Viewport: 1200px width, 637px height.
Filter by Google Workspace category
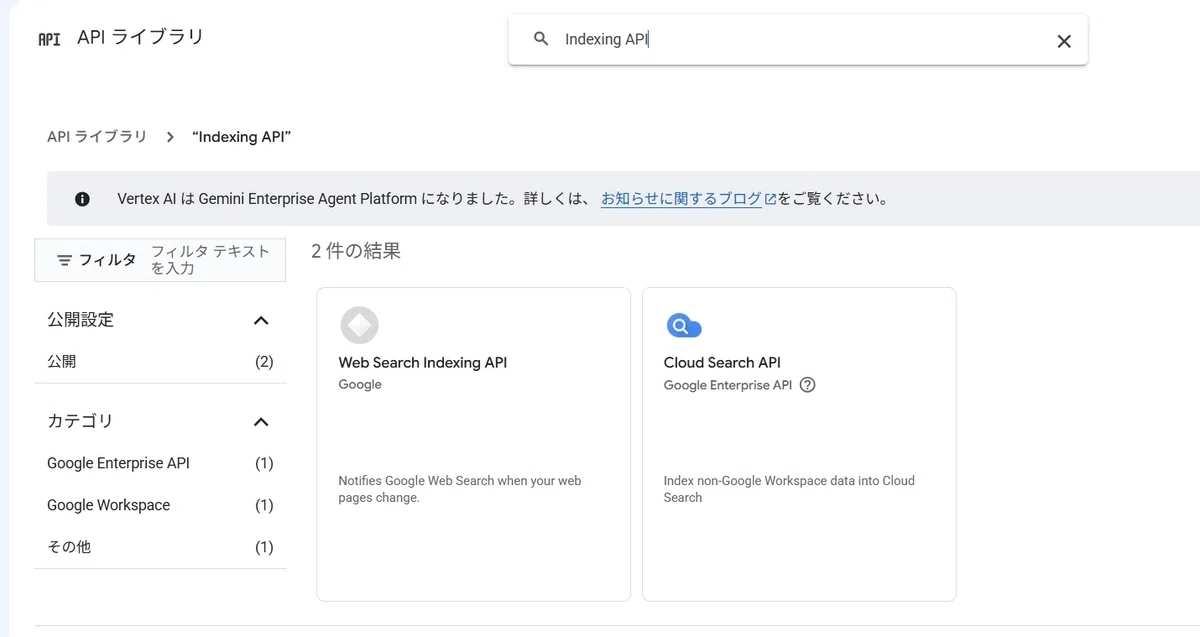click(160, 506)
